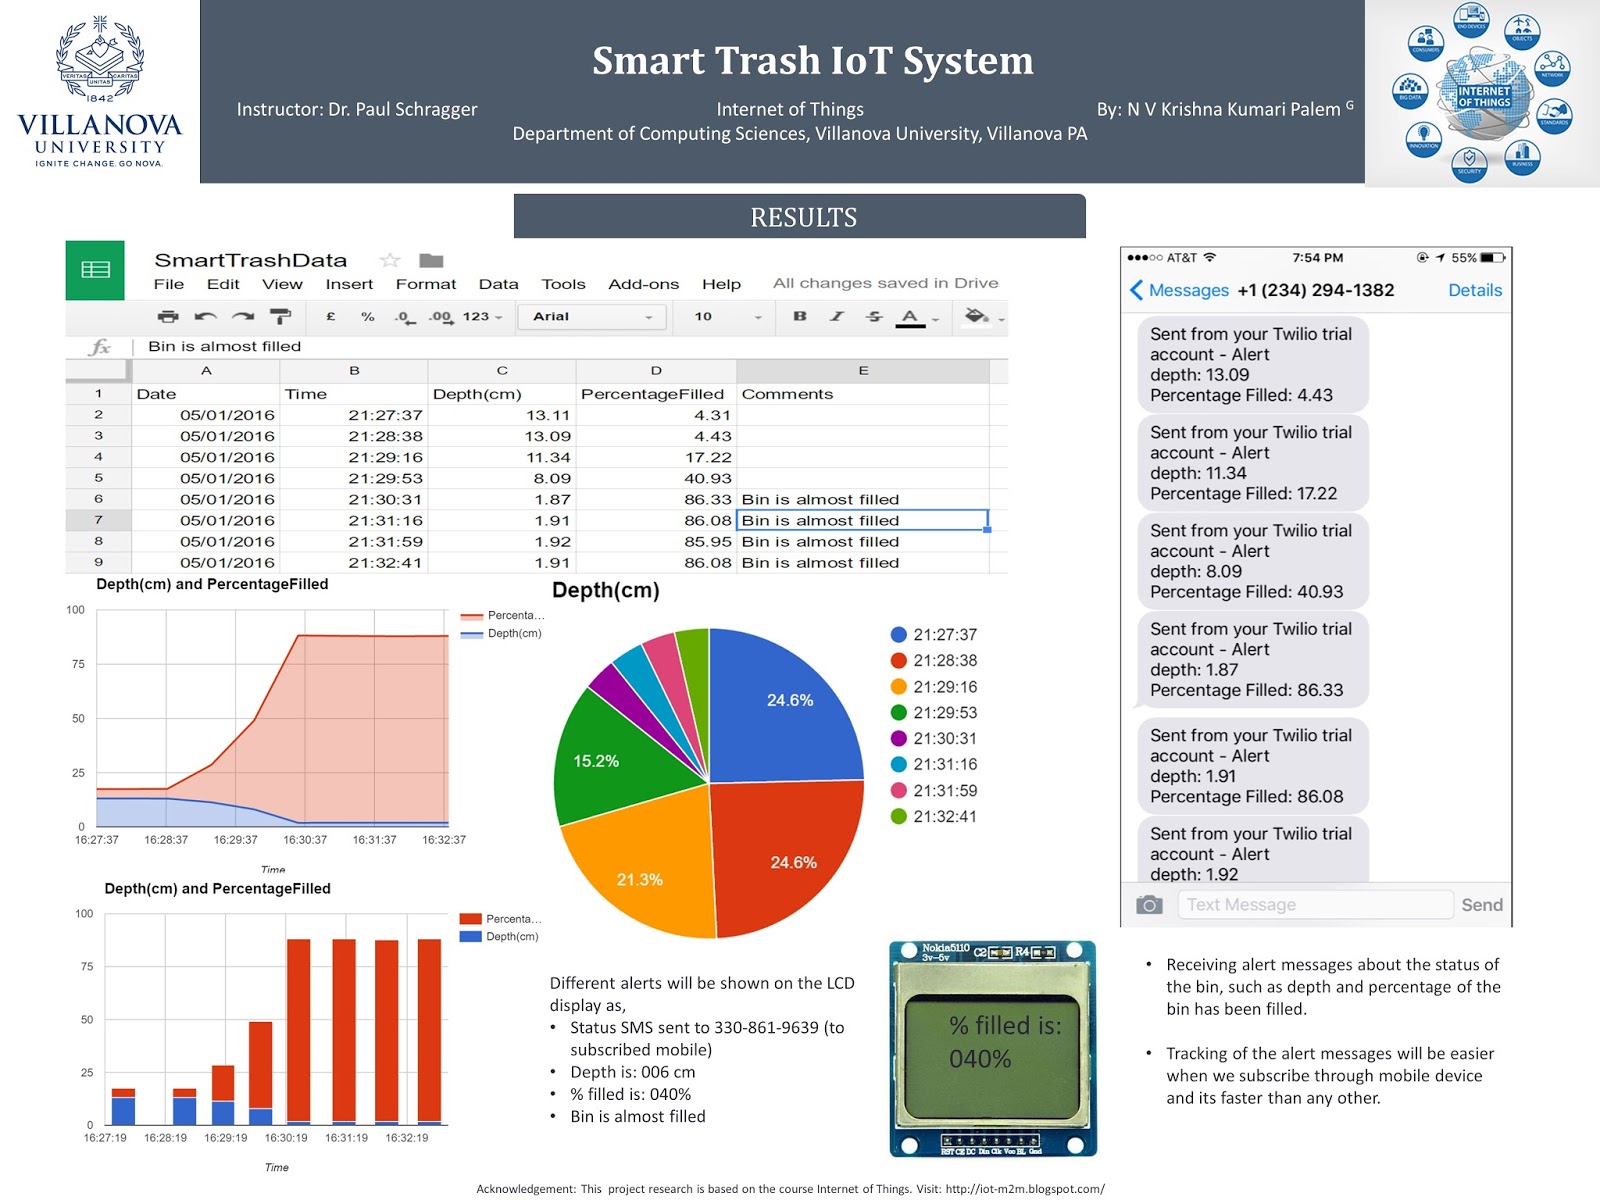The width and height of the screenshot is (1600, 1200).
Task: Open the font size 10 dropdown
Action: click(720, 316)
